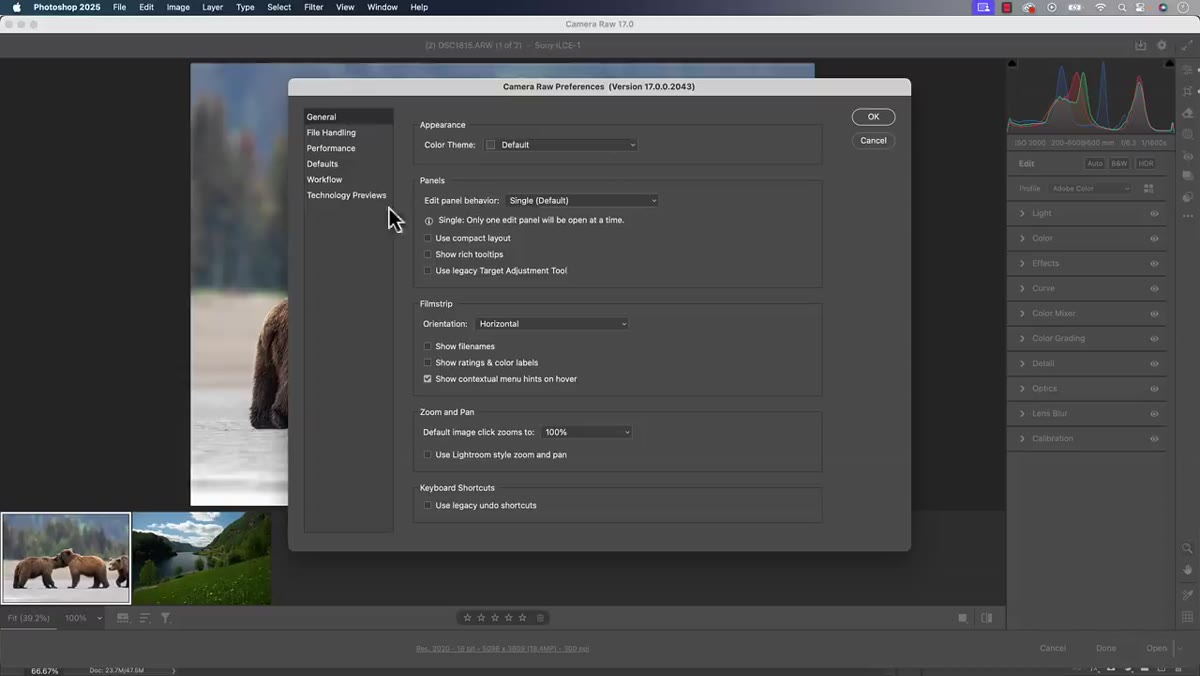This screenshot has height=676, width=1200.
Task: Enable Show rich tooltips checkbox
Action: coord(428,254)
